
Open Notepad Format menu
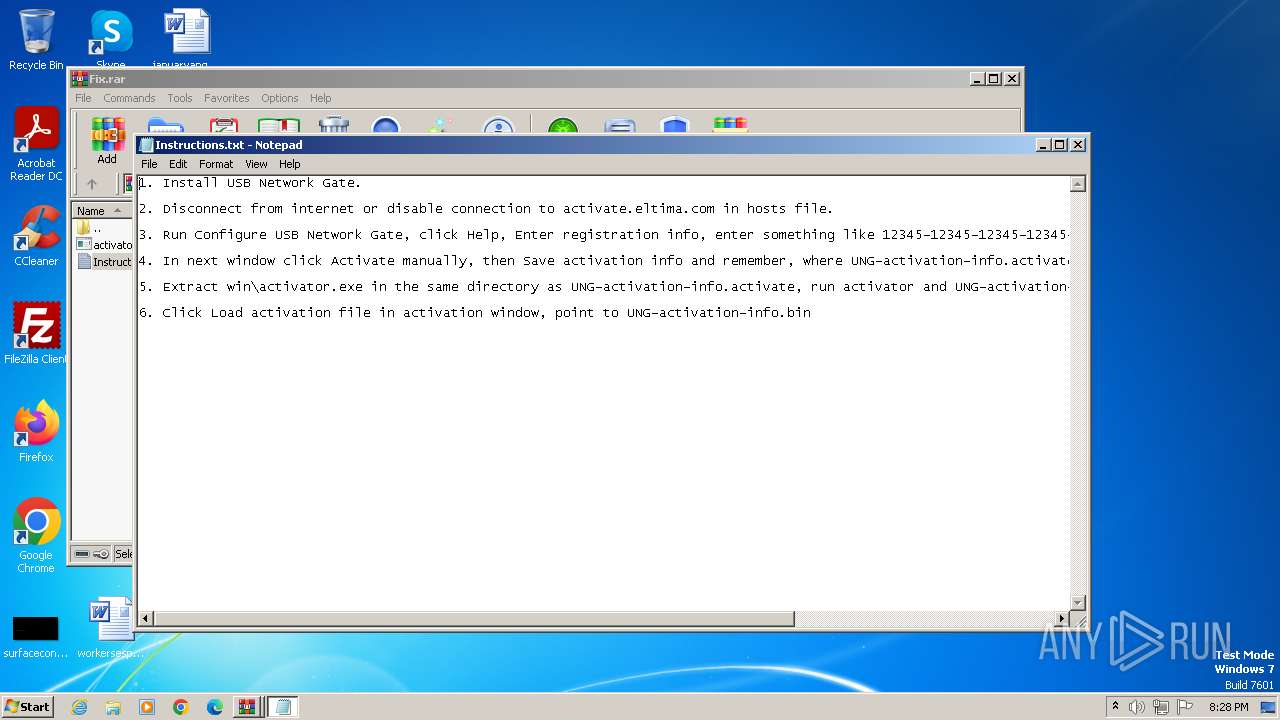pos(216,164)
